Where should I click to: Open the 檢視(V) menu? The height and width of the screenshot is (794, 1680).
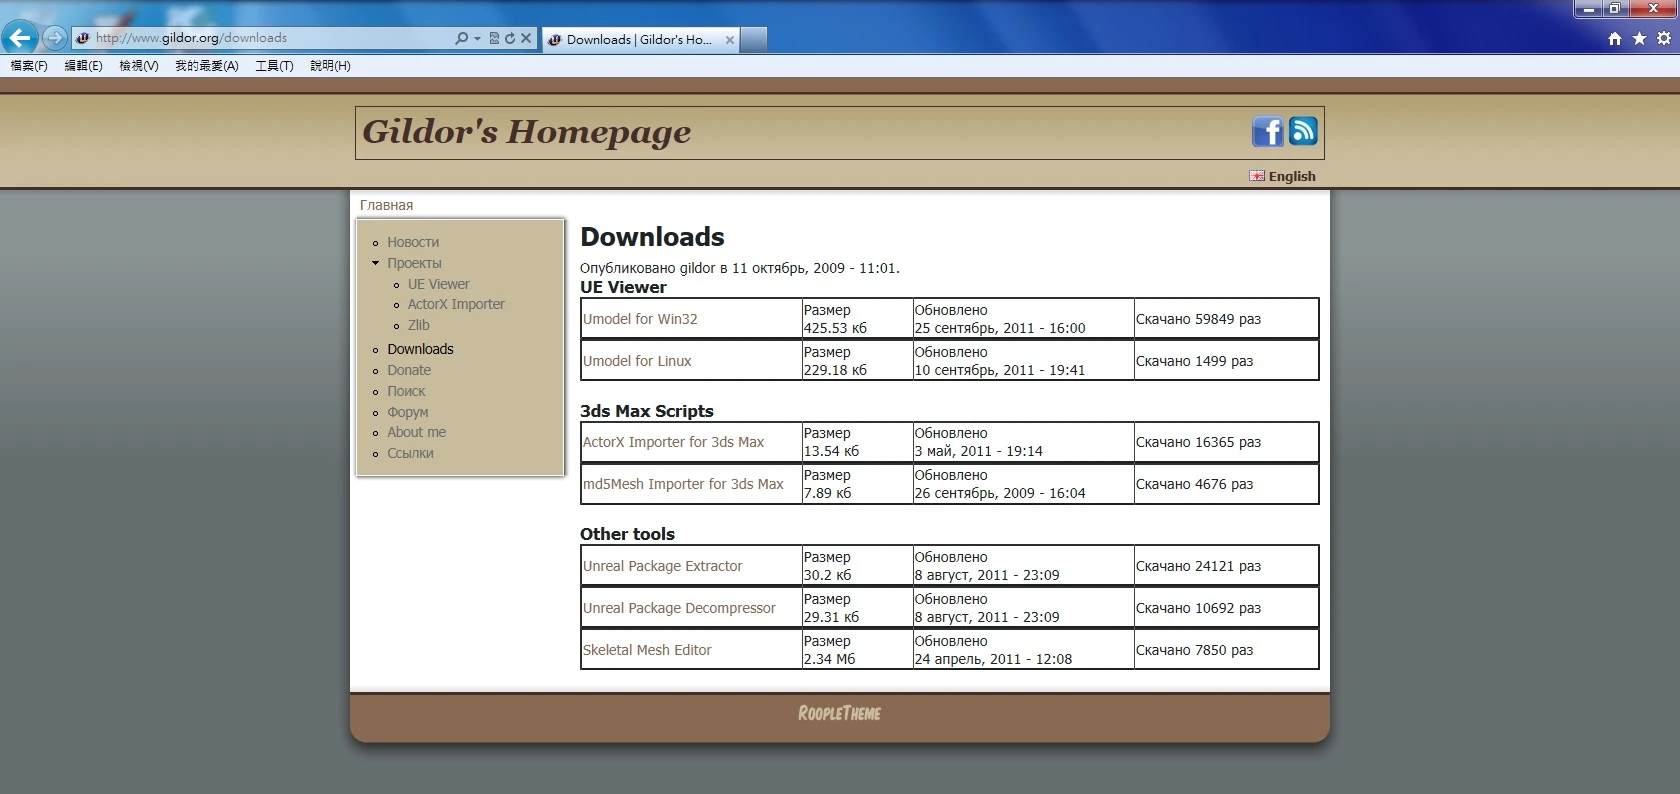coord(139,66)
